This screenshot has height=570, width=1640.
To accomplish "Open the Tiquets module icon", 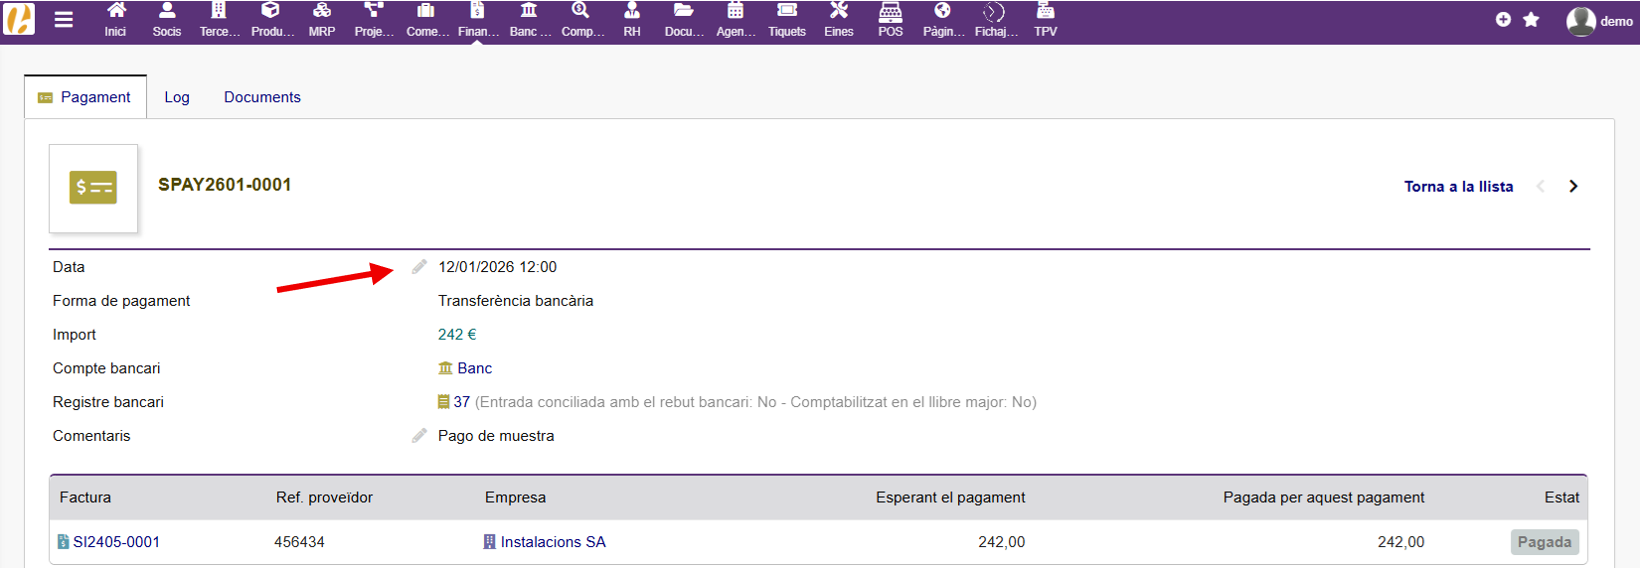I will 786,13.
